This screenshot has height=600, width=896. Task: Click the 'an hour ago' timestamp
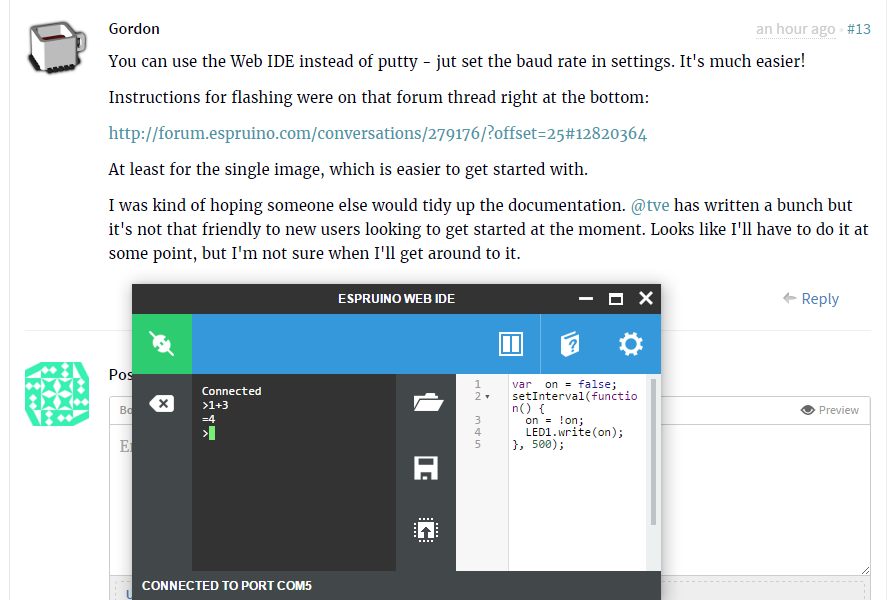(x=795, y=29)
